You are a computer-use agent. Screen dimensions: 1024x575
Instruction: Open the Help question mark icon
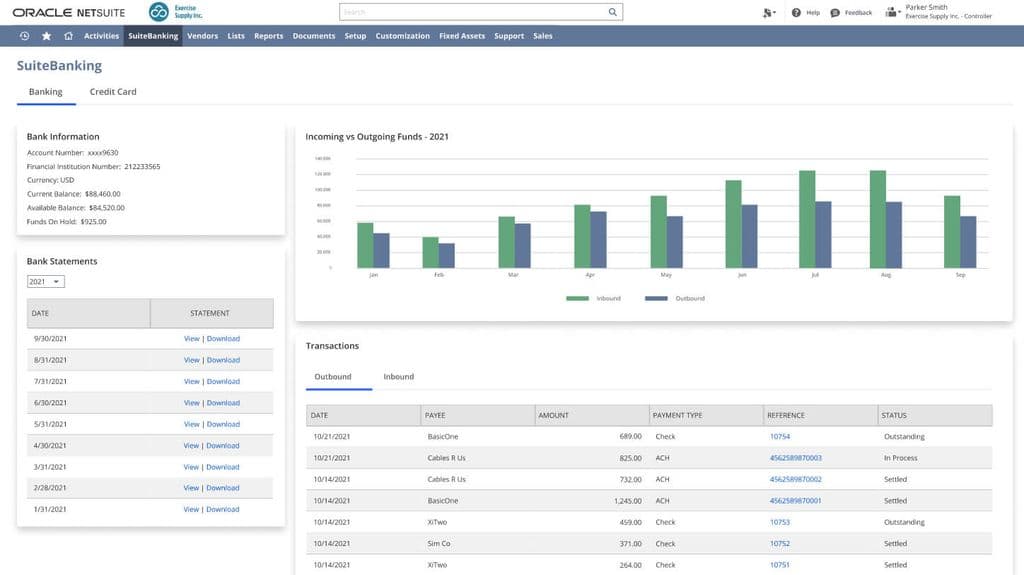[796, 13]
